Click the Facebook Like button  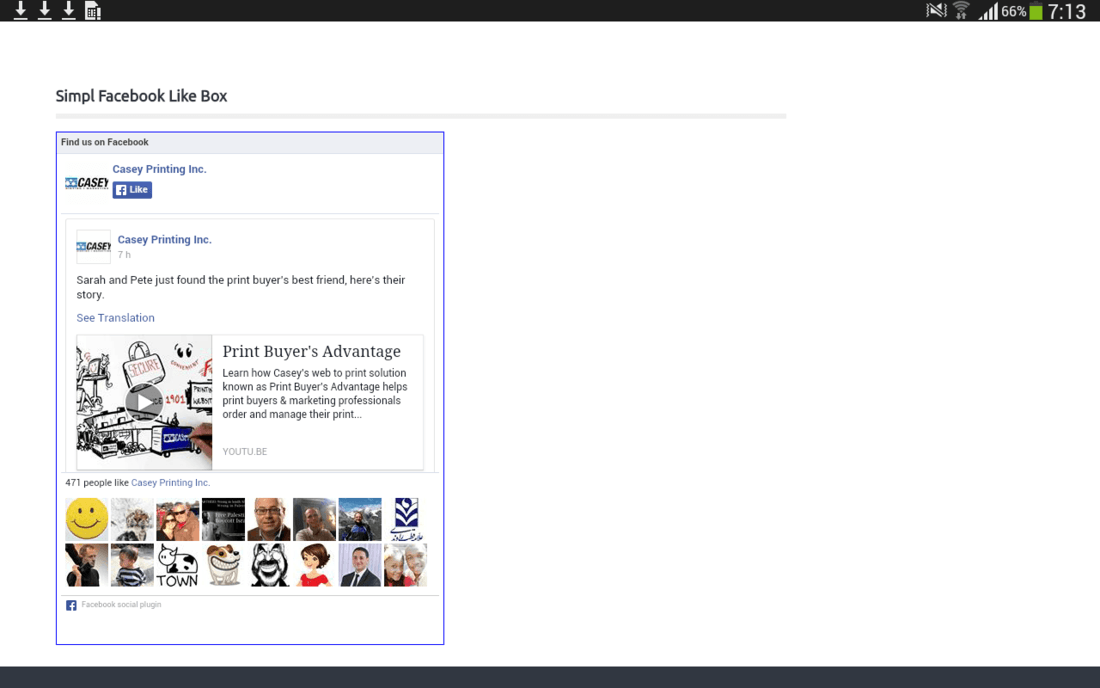(x=132, y=189)
